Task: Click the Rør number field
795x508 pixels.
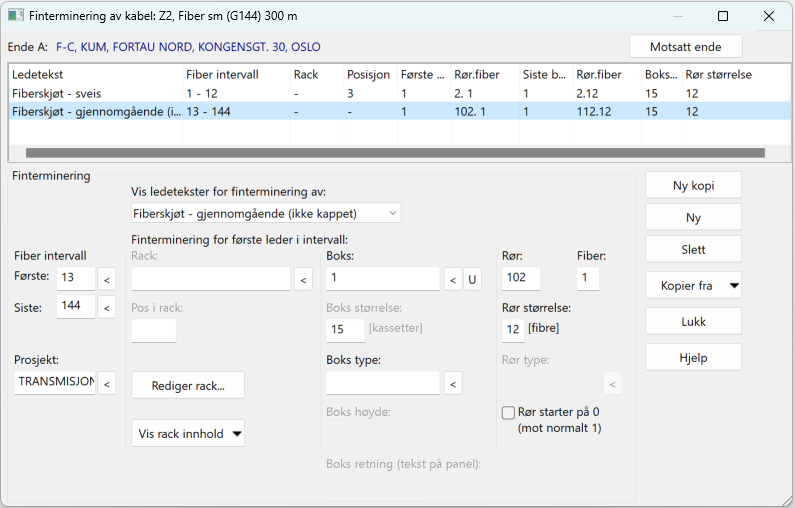Action: tap(521, 278)
